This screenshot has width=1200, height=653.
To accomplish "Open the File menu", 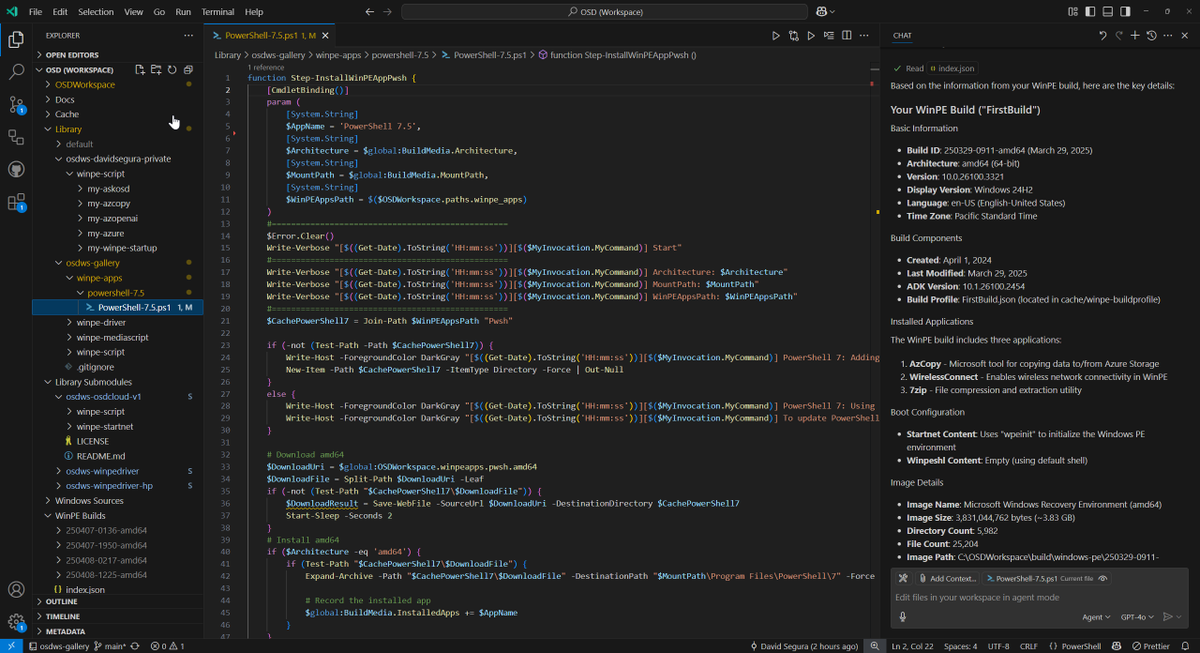I will 35,12.
